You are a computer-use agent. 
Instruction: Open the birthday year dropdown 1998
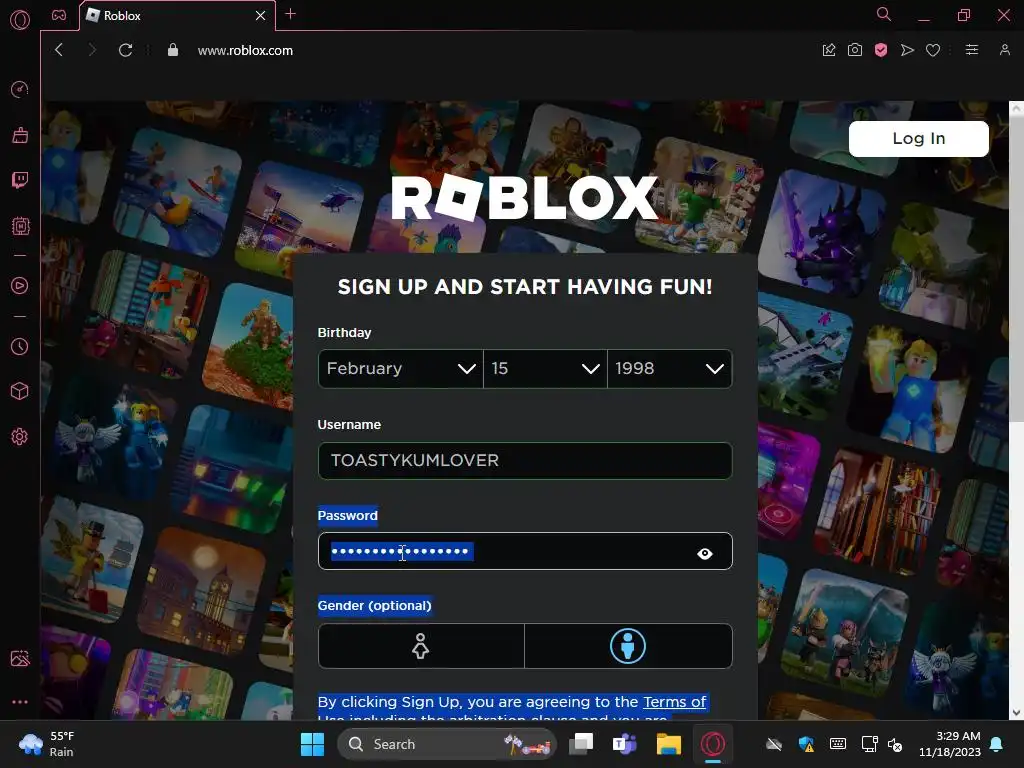point(669,369)
